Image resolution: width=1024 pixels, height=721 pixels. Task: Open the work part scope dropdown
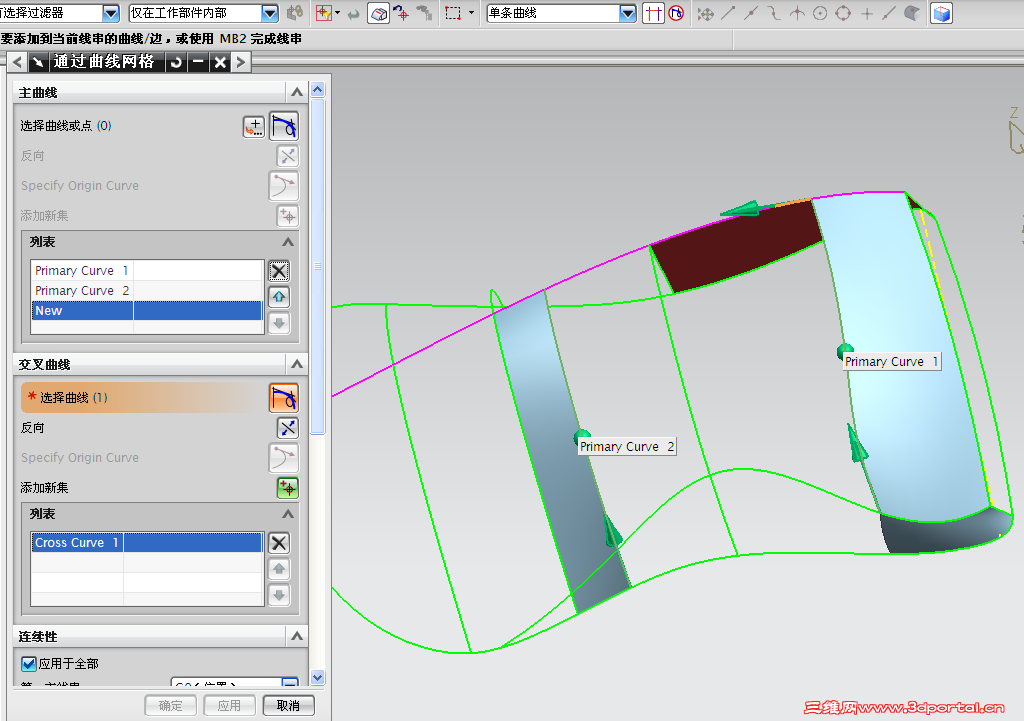(x=270, y=13)
